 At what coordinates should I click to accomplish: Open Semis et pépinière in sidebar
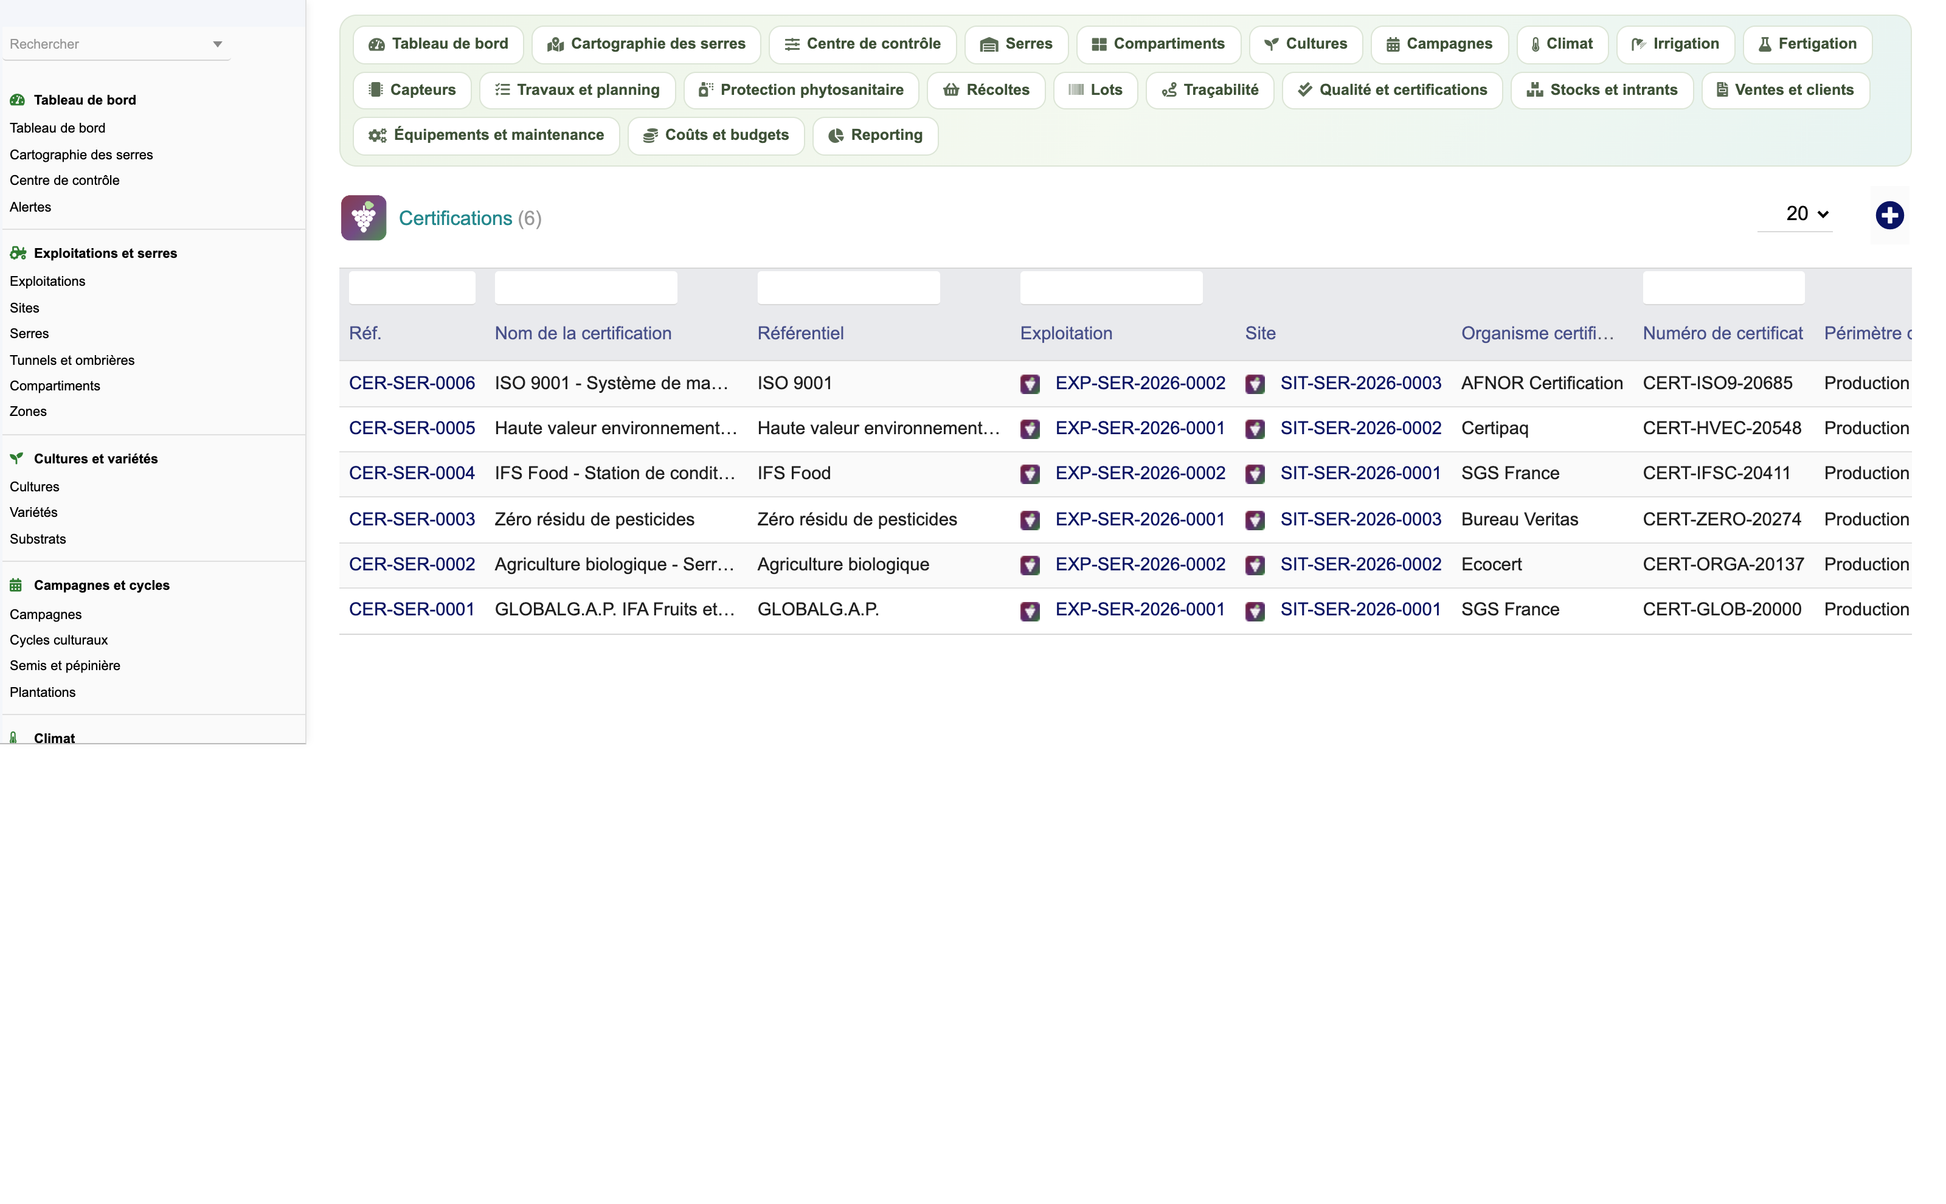point(65,665)
